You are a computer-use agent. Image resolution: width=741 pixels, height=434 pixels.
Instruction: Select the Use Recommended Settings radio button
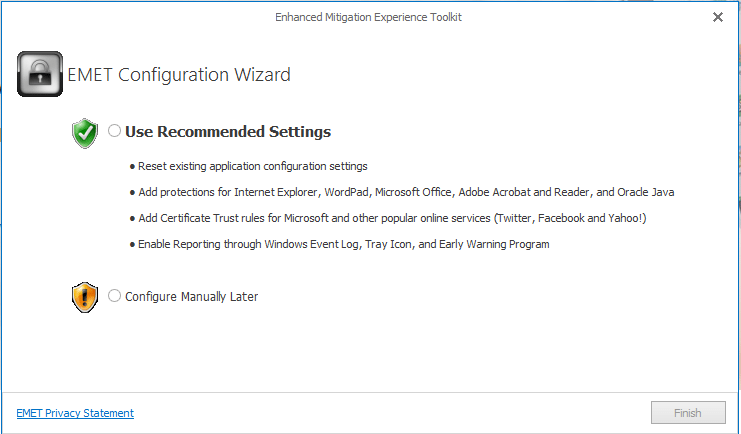pyautogui.click(x=115, y=131)
